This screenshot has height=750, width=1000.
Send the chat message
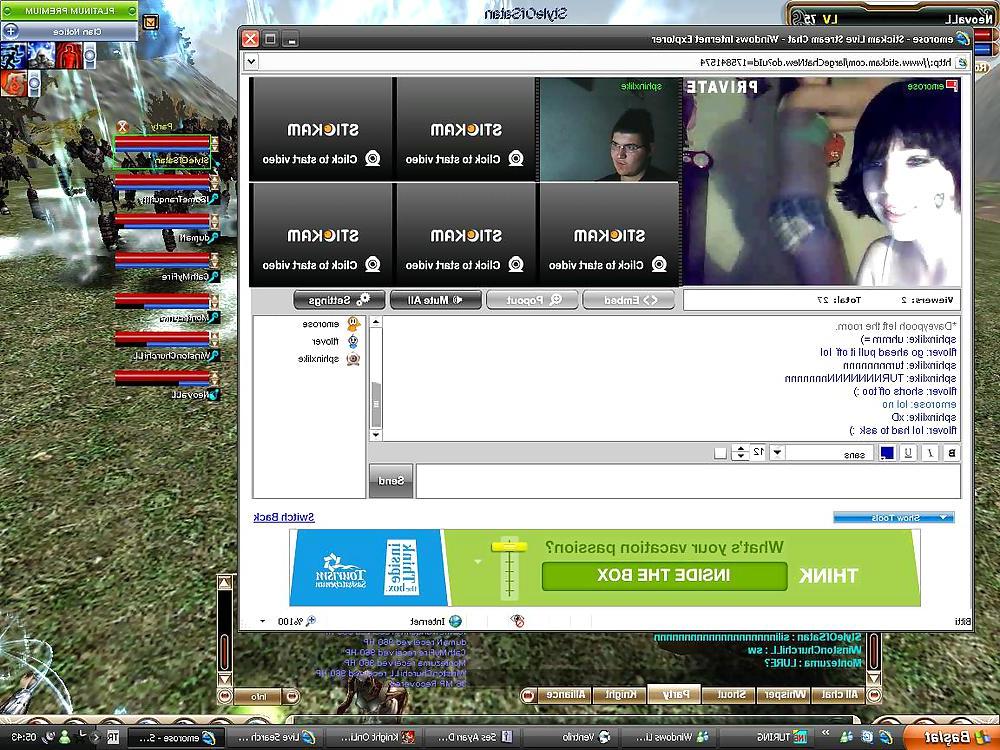point(391,481)
